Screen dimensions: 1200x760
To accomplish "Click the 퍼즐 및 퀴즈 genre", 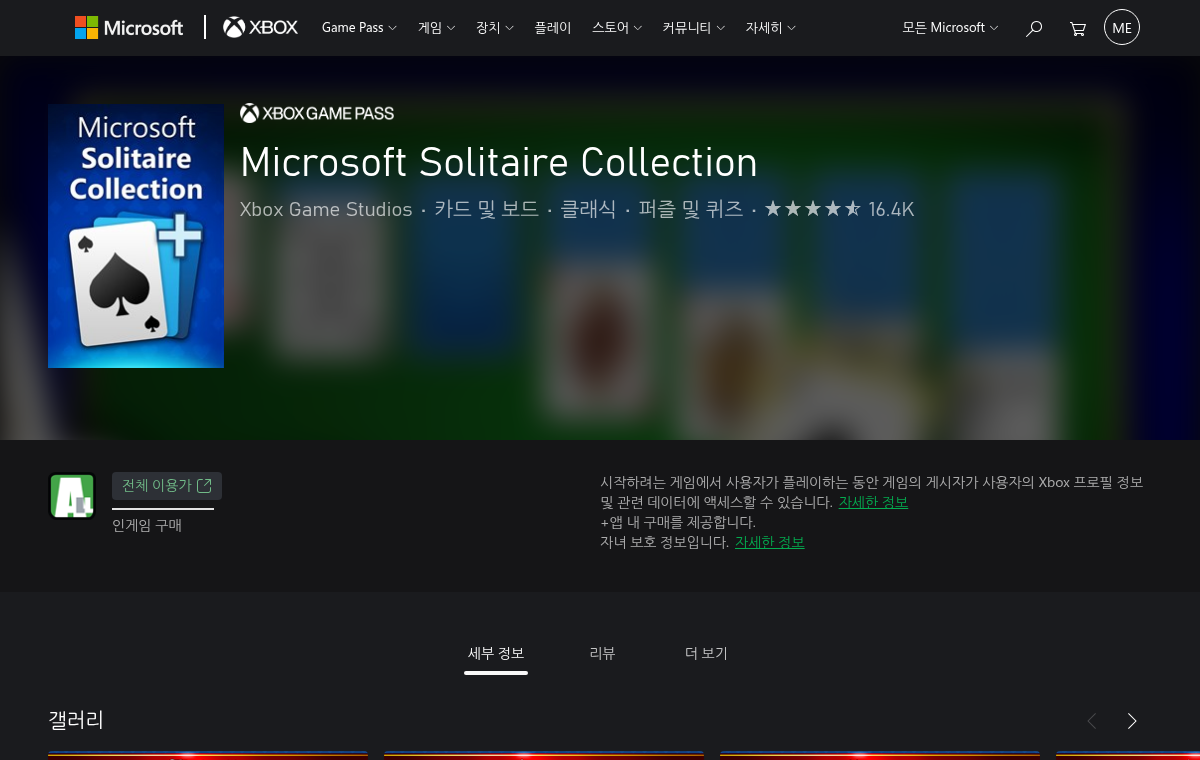I will click(691, 209).
